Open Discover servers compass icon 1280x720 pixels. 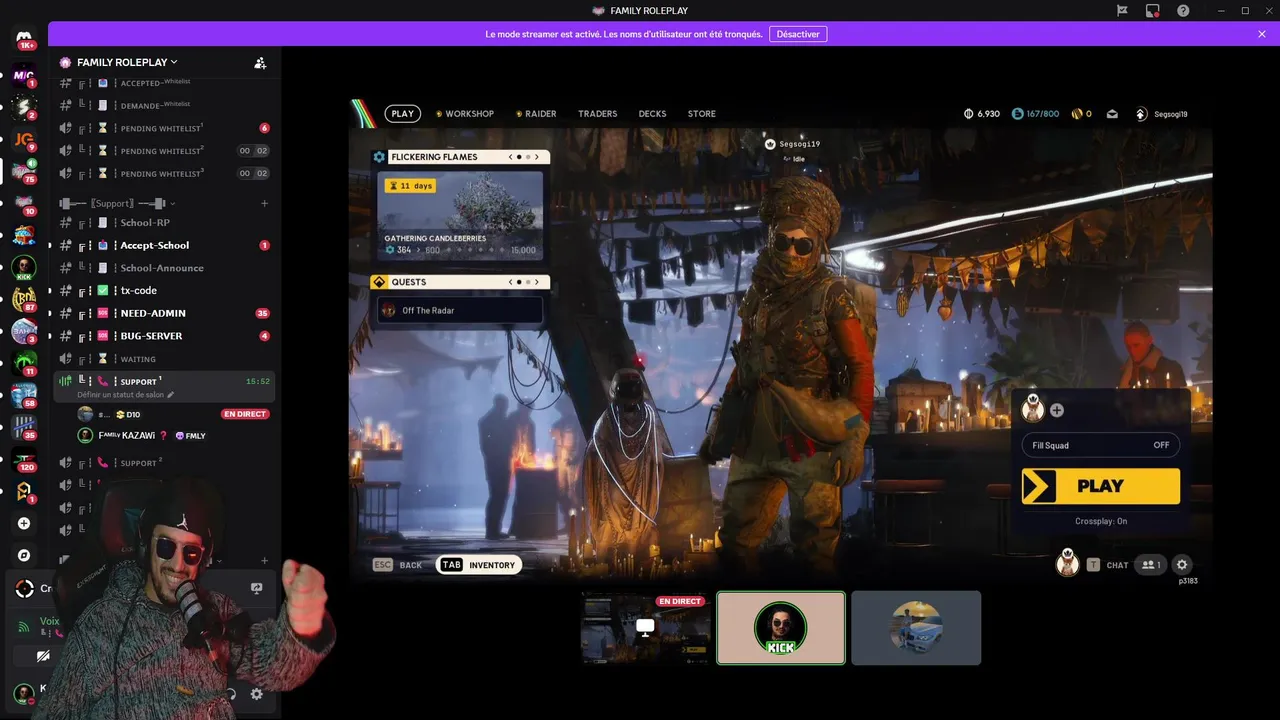24,555
